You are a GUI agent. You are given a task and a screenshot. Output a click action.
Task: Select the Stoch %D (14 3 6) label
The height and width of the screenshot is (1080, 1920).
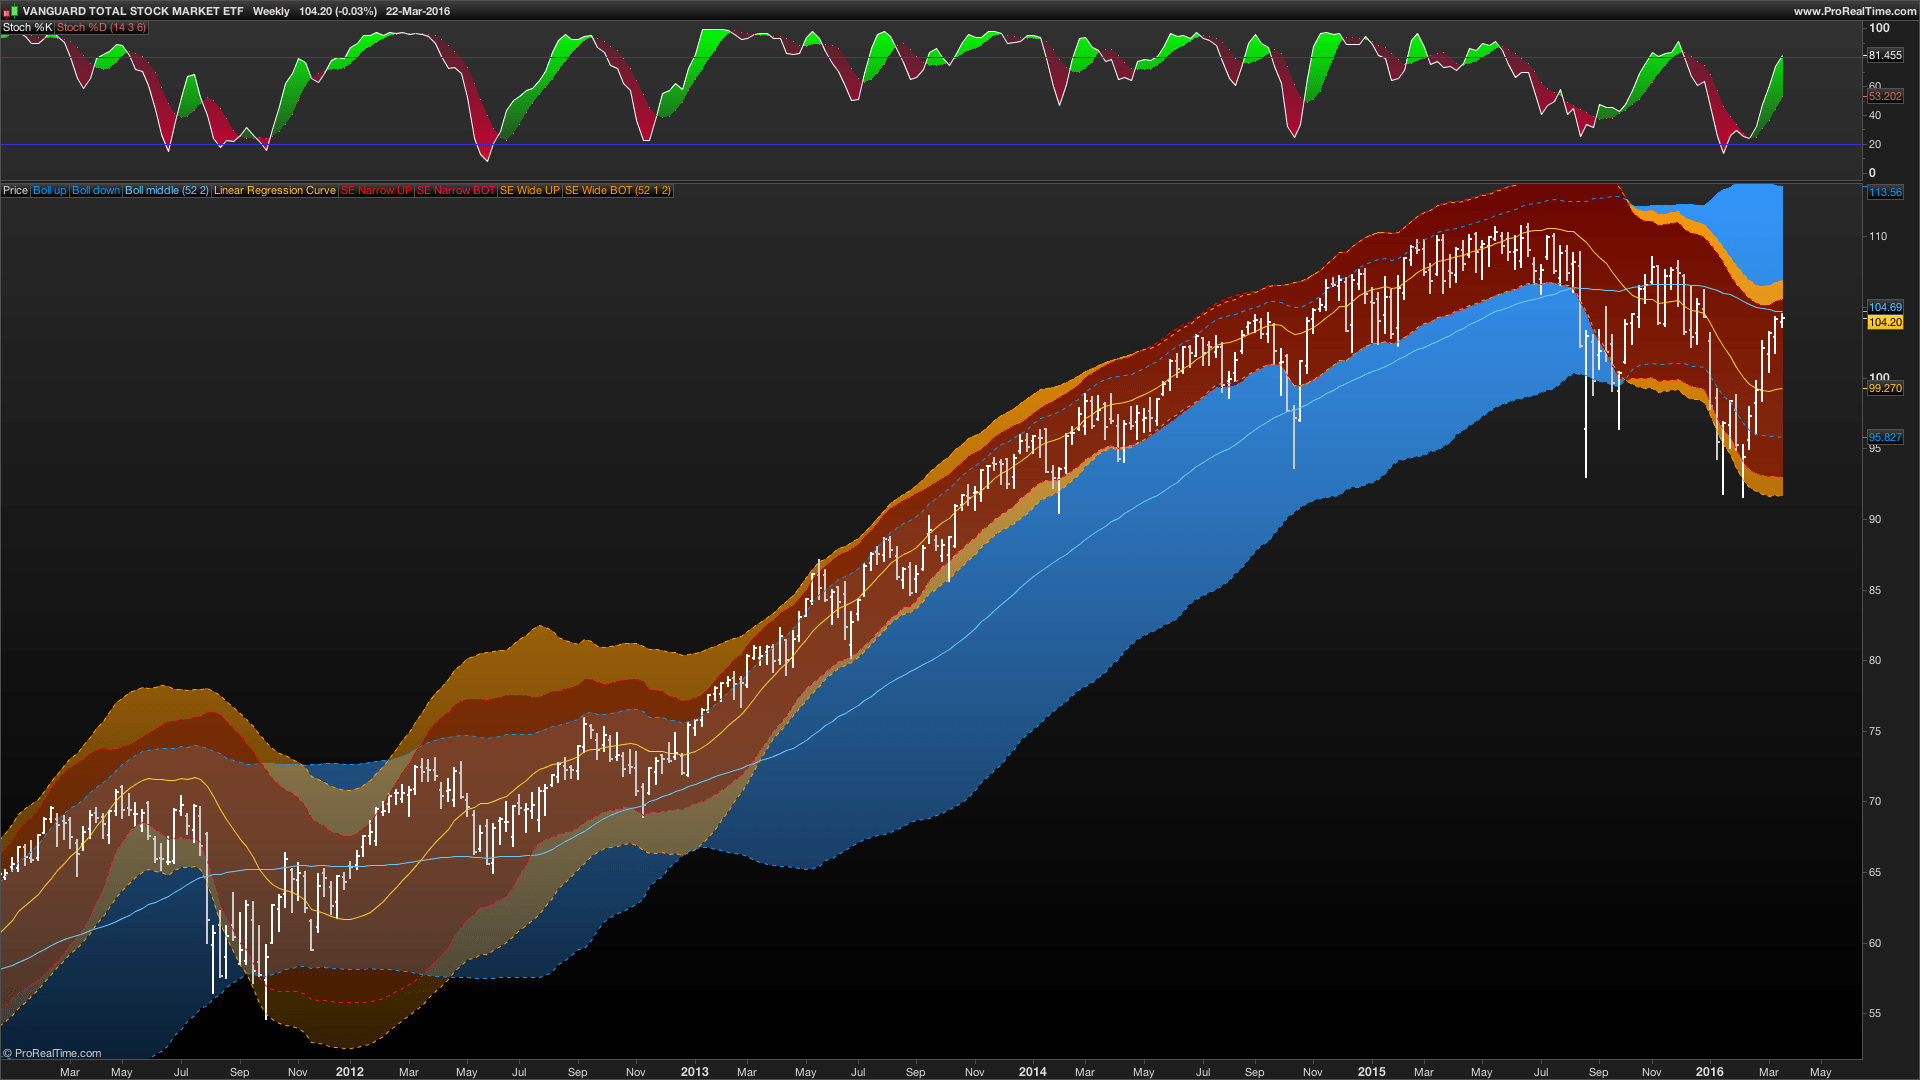pos(101,27)
